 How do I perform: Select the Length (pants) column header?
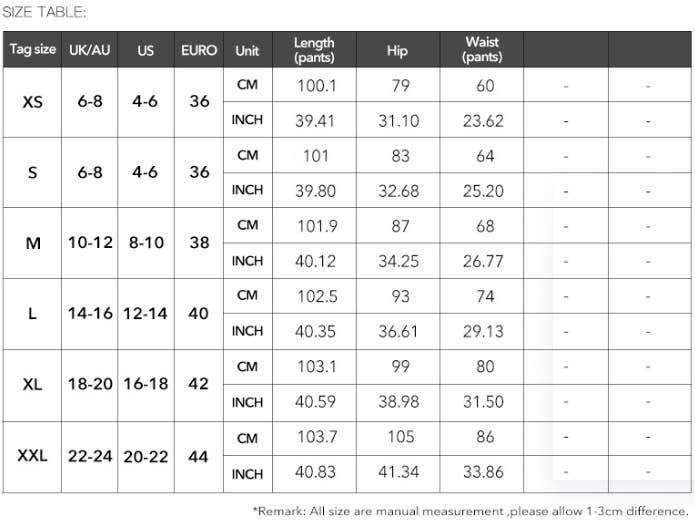coord(314,50)
